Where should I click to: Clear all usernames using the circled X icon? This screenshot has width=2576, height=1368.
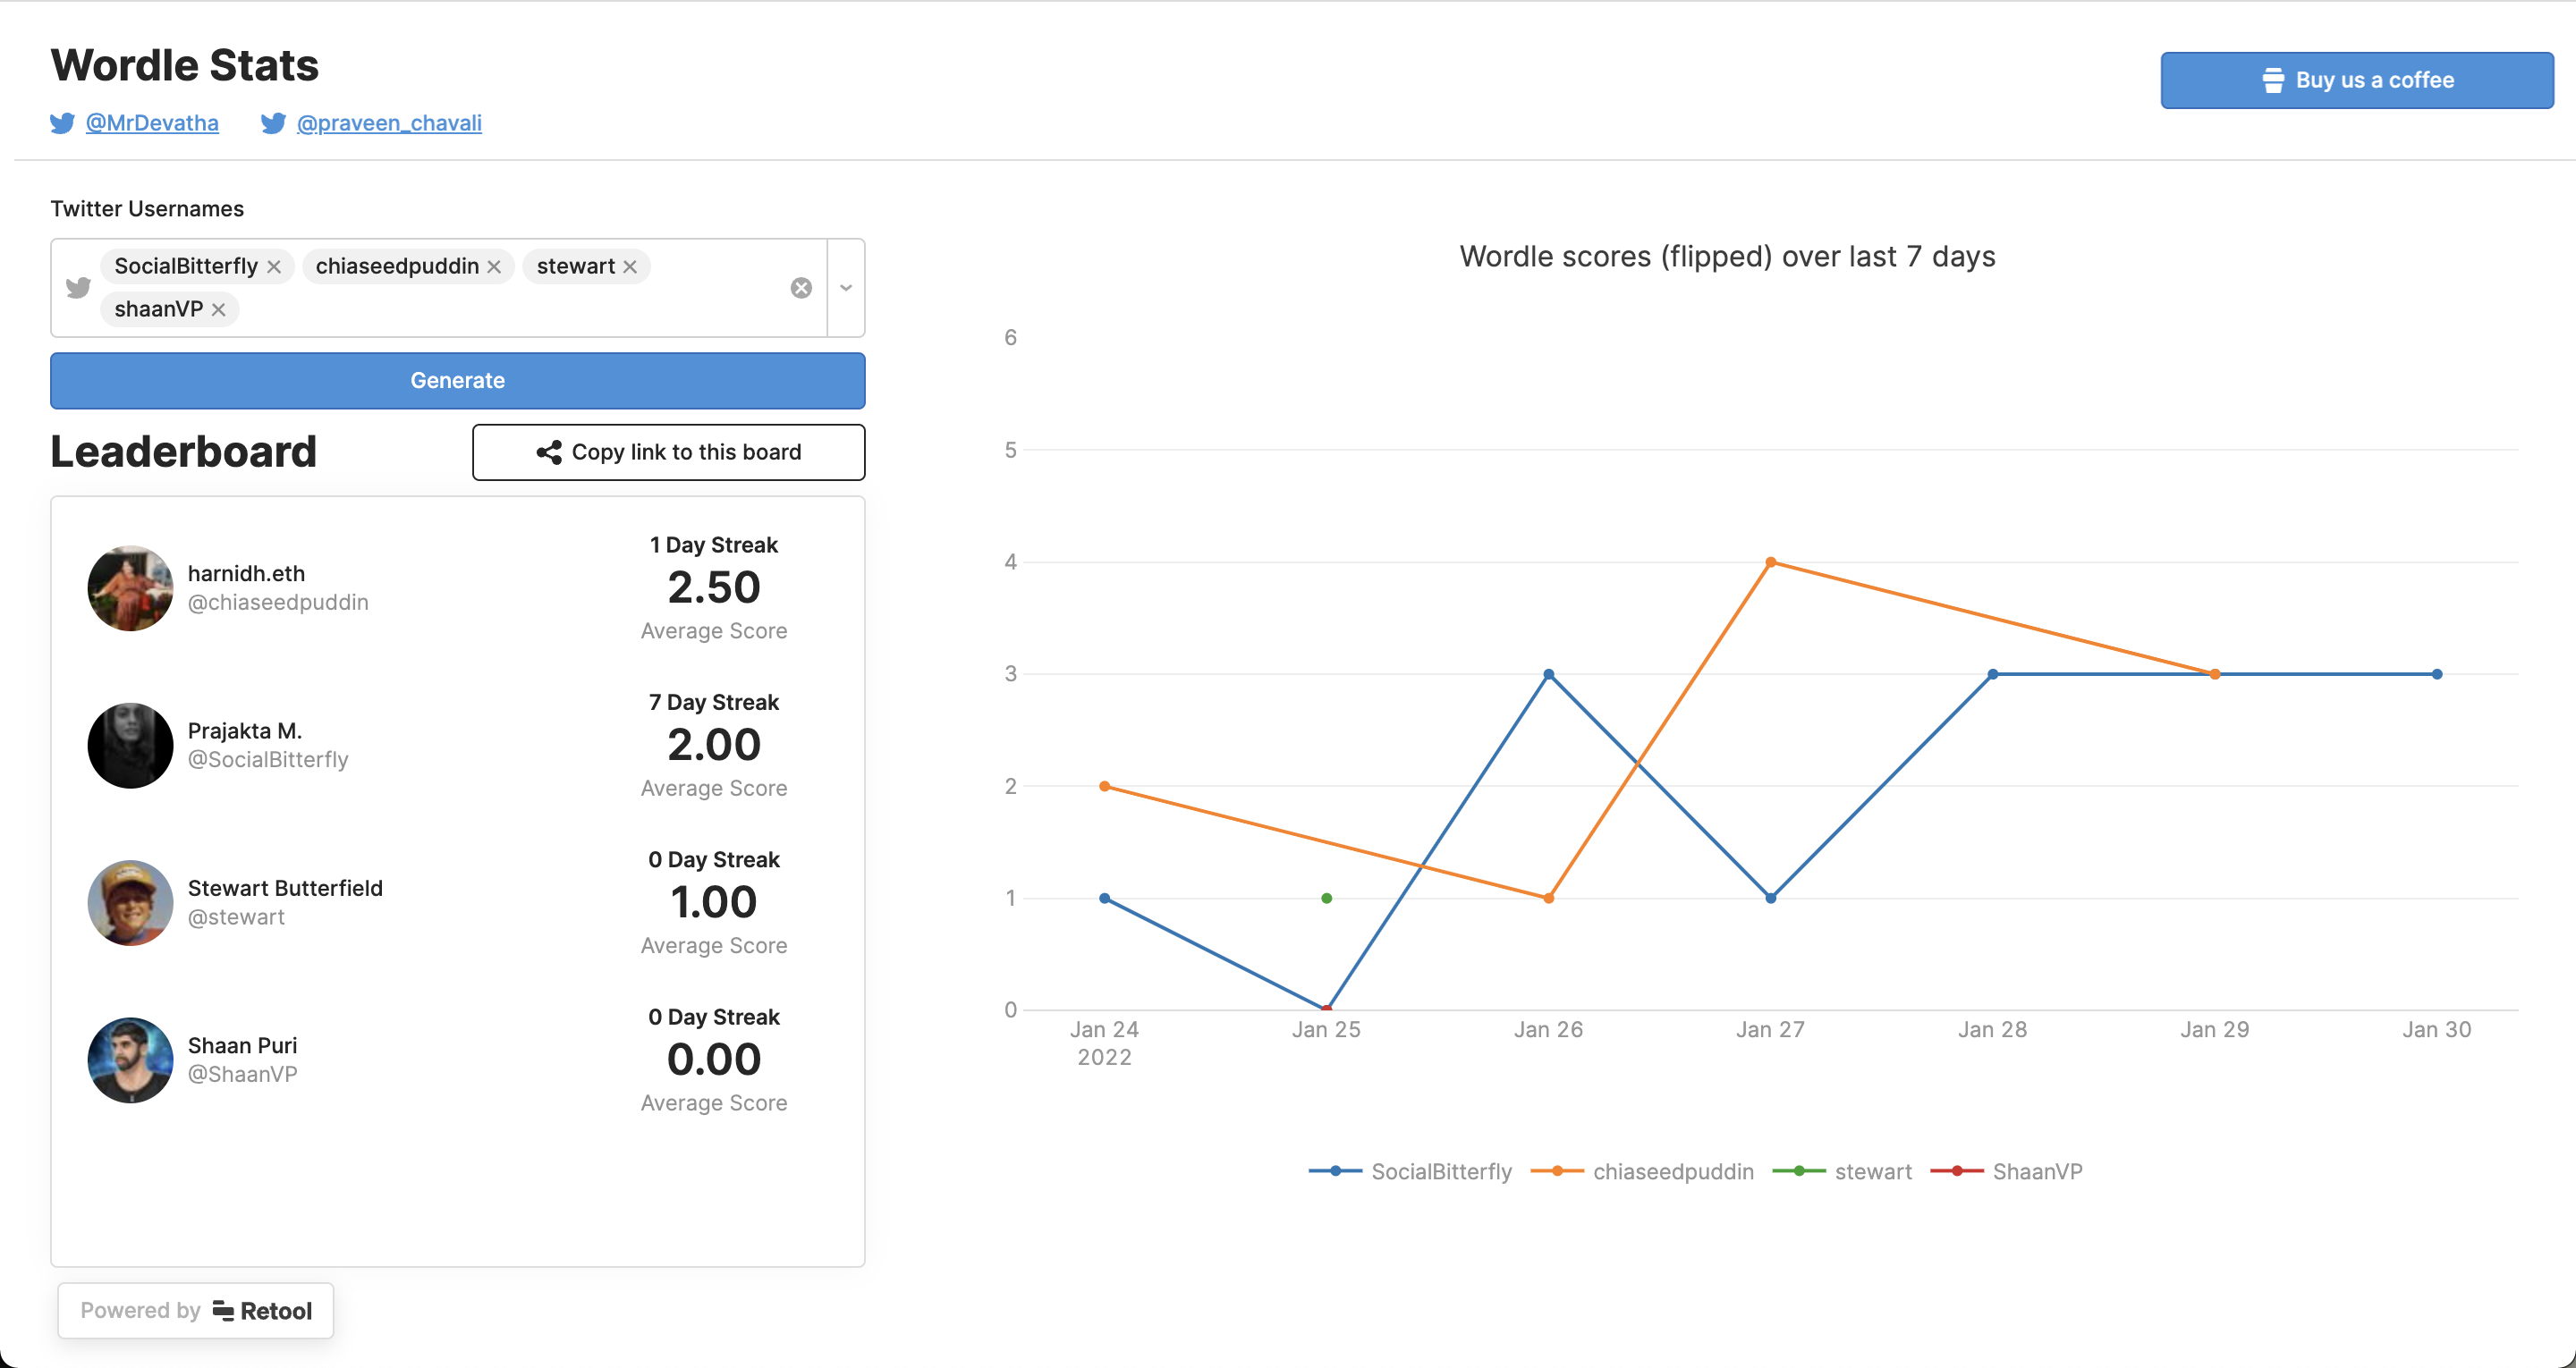pyautogui.click(x=800, y=287)
